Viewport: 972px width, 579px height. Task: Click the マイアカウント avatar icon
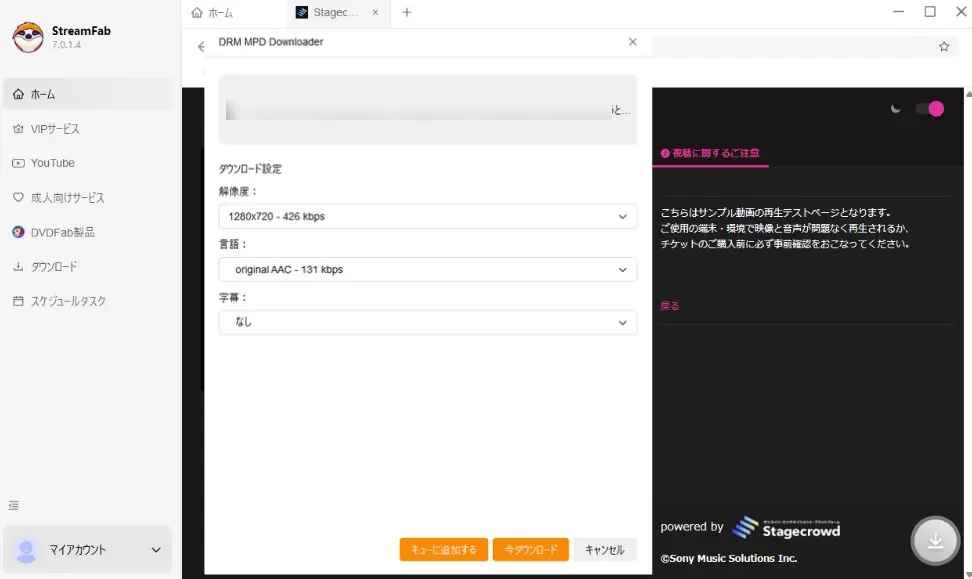26,550
